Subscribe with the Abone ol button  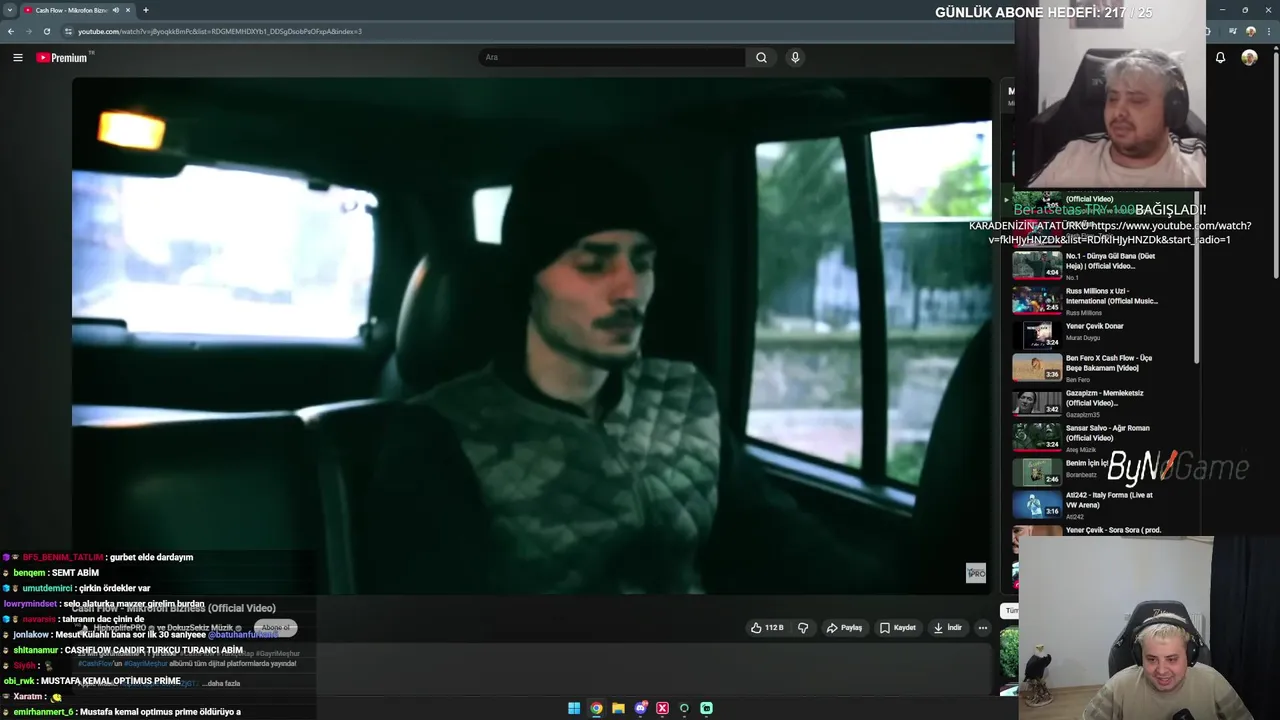275,628
